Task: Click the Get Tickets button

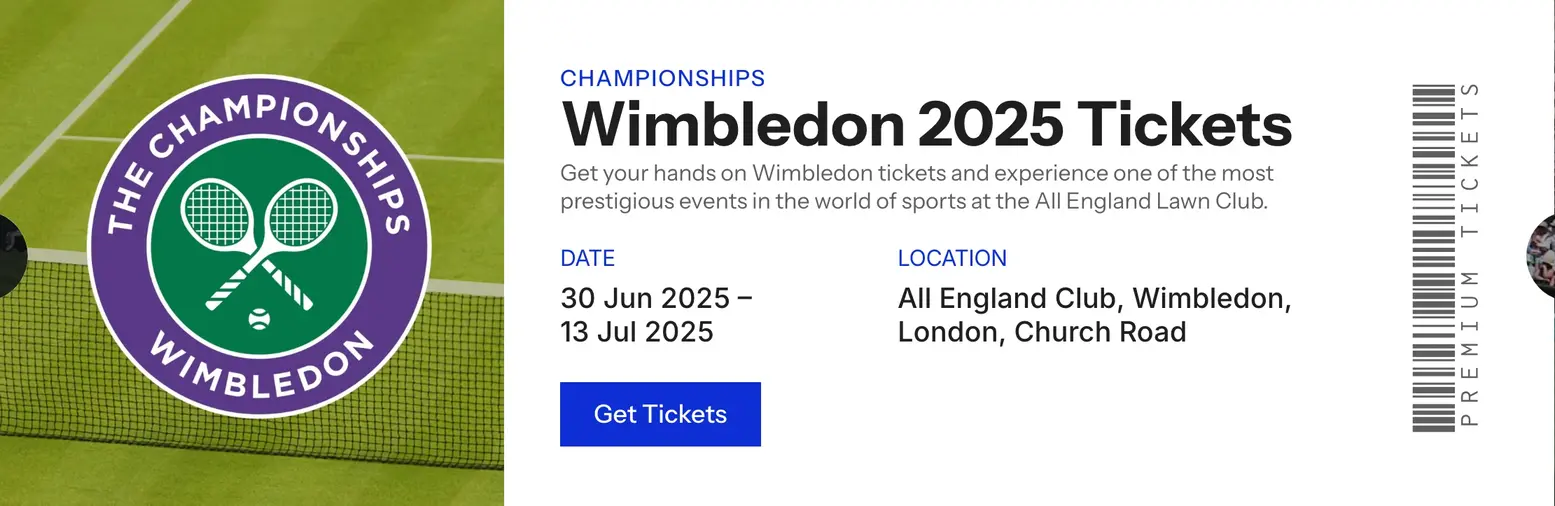Action: [660, 414]
